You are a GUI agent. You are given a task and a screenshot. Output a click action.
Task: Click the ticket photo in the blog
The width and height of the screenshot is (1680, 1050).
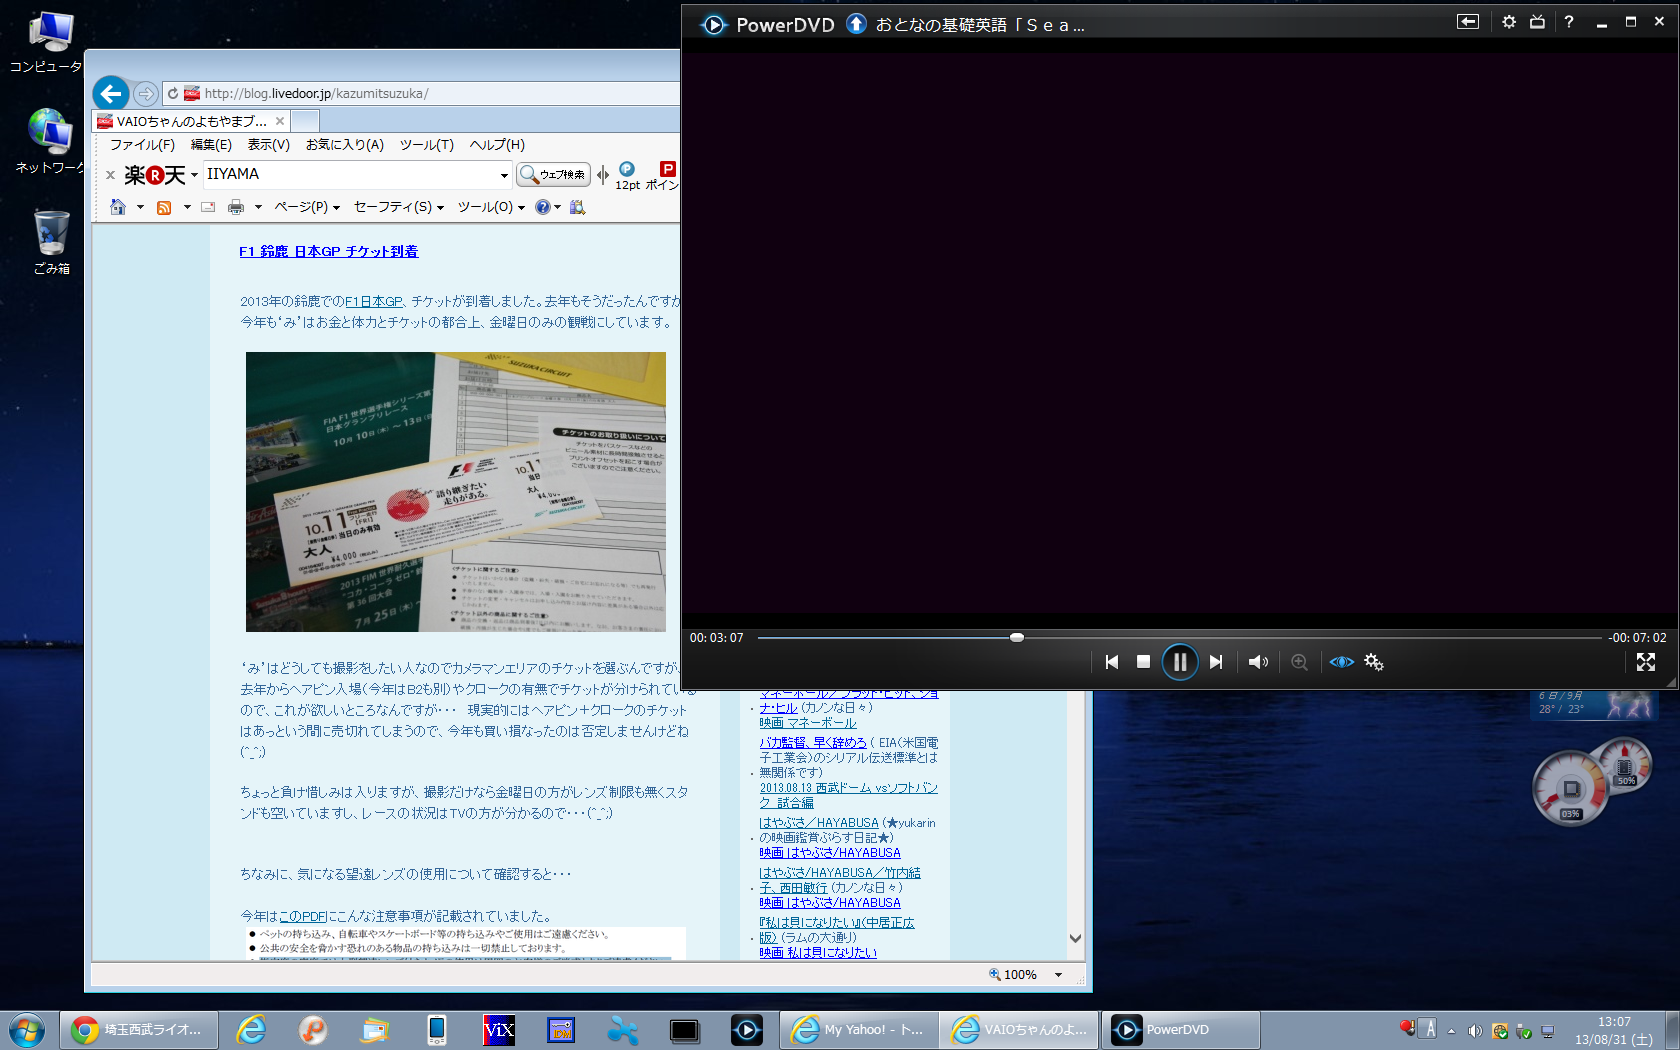click(x=456, y=492)
